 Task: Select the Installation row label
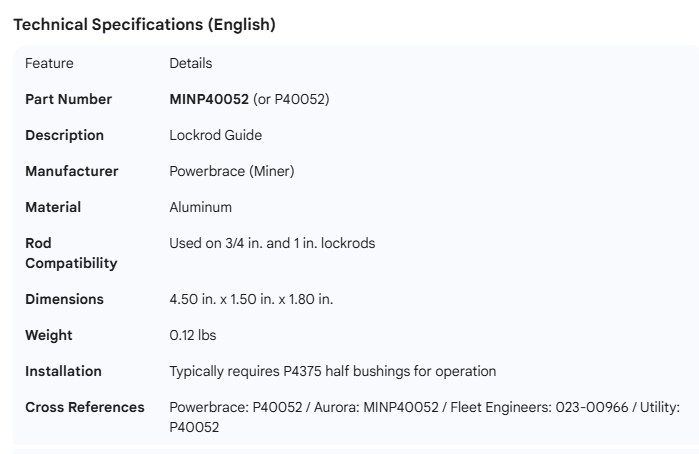63,371
